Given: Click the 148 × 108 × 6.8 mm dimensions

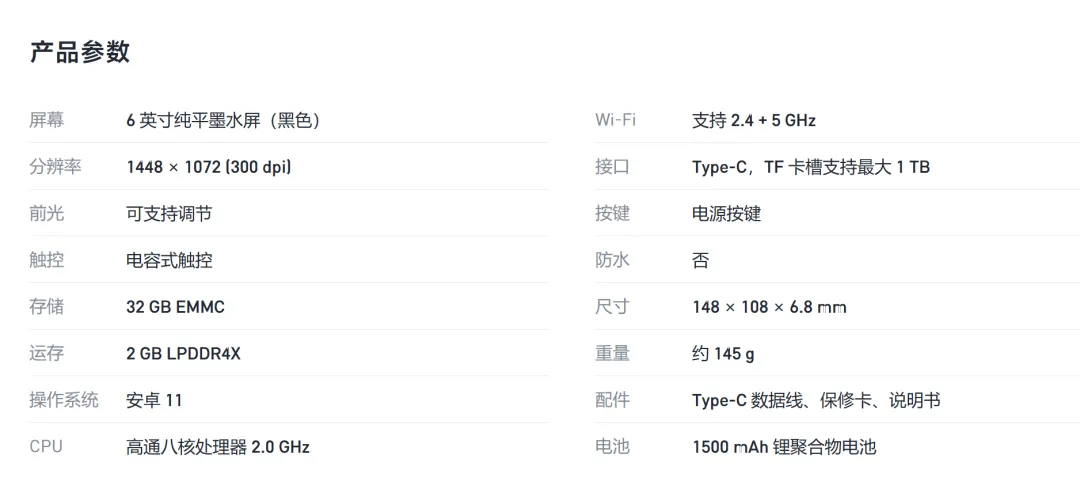Looking at the screenshot, I should 769,307.
